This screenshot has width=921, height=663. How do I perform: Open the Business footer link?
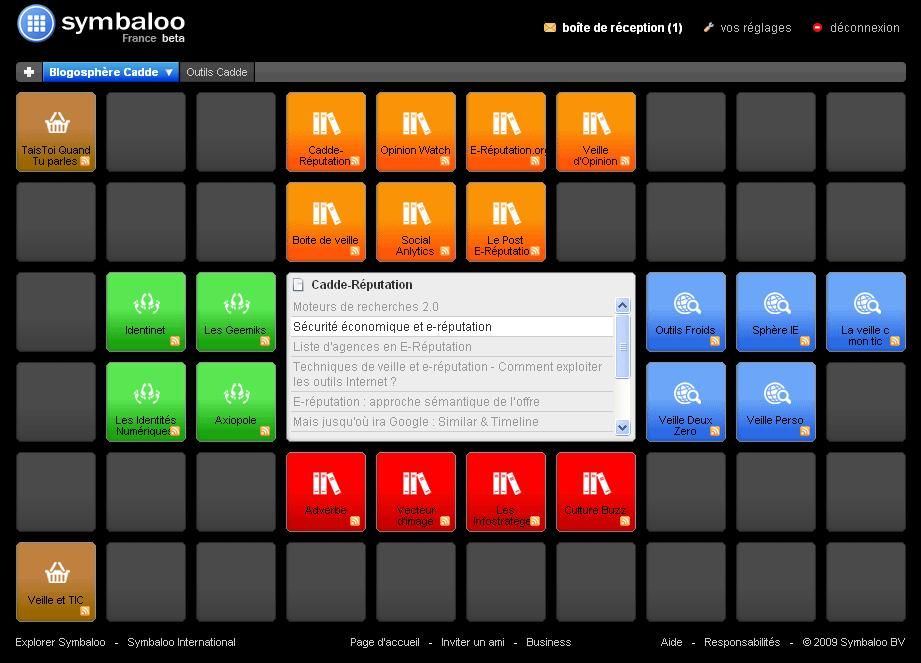point(549,642)
